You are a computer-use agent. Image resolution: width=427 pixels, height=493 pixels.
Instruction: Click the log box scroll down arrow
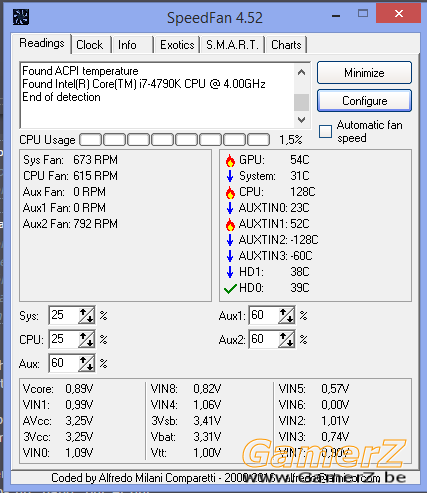302,120
